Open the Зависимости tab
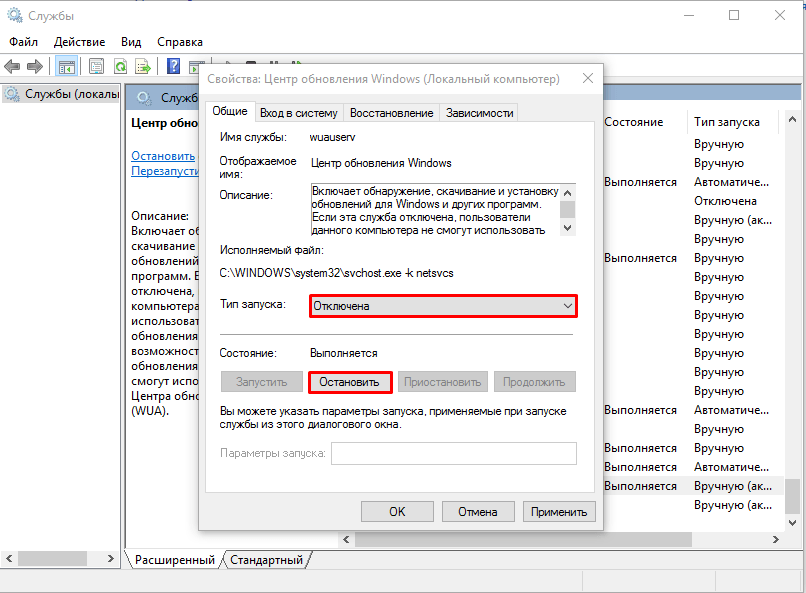The height and width of the screenshot is (593, 806). (x=480, y=113)
